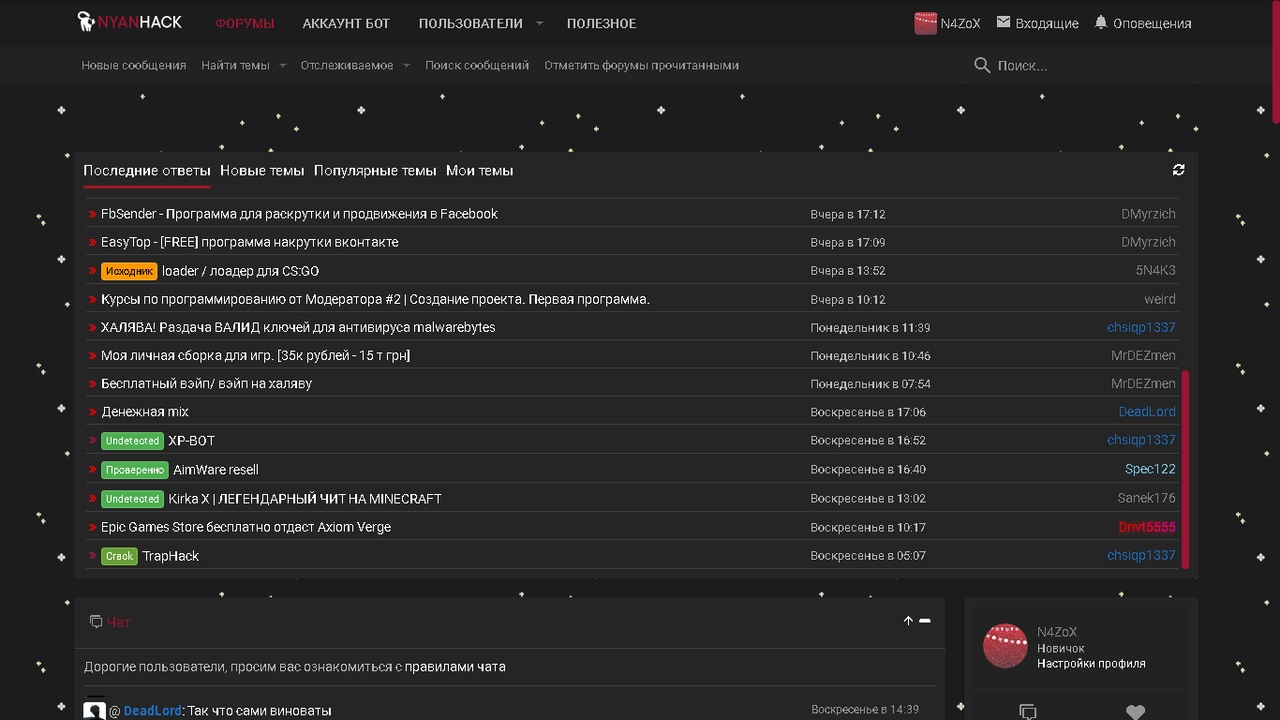Click the latest replies list scrollbar
Image resolution: width=1280 pixels, height=720 pixels.
[1186, 469]
